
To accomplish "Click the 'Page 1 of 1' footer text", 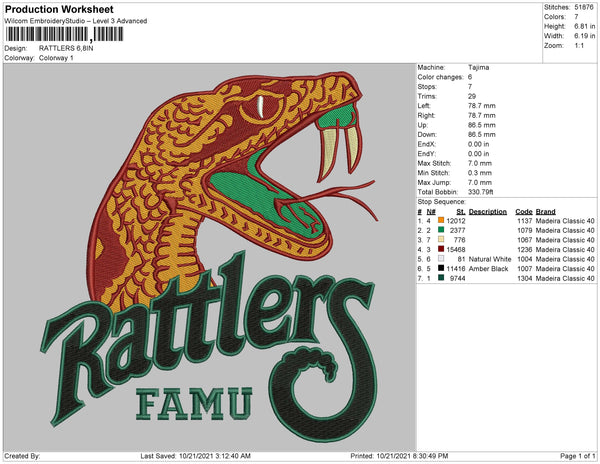I will 577,456.
